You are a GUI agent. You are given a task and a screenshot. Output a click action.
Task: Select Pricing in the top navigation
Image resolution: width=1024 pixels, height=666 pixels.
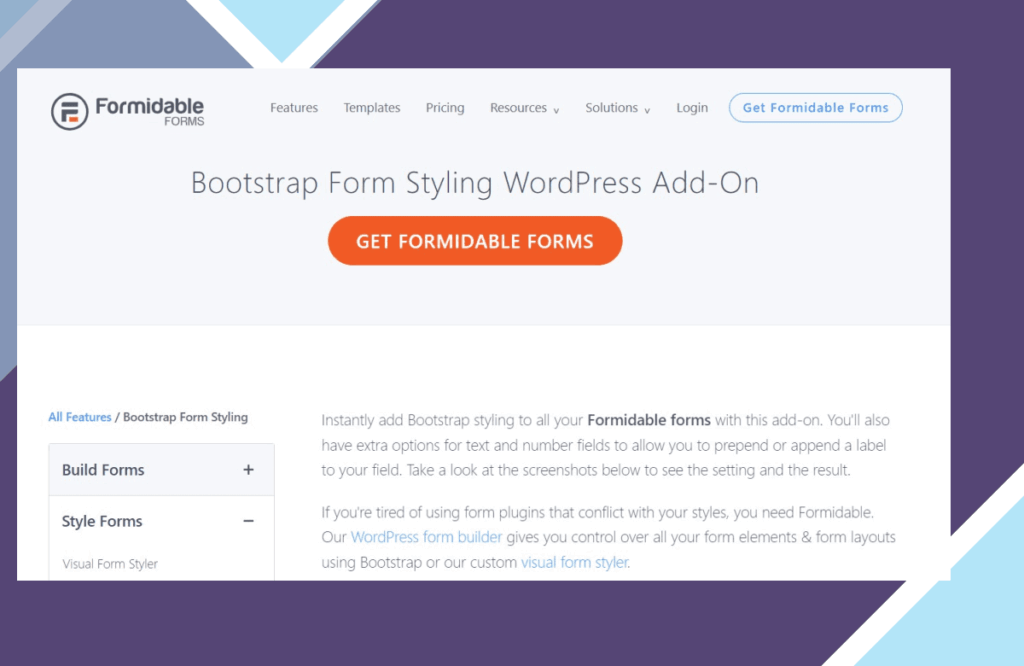coord(445,108)
